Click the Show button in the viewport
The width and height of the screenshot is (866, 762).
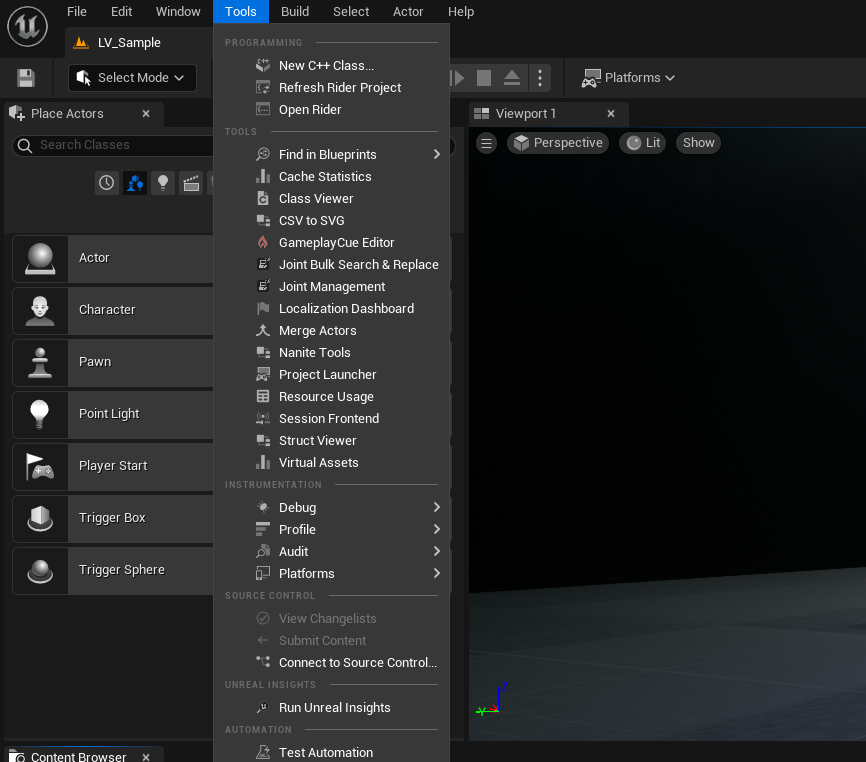pos(698,143)
